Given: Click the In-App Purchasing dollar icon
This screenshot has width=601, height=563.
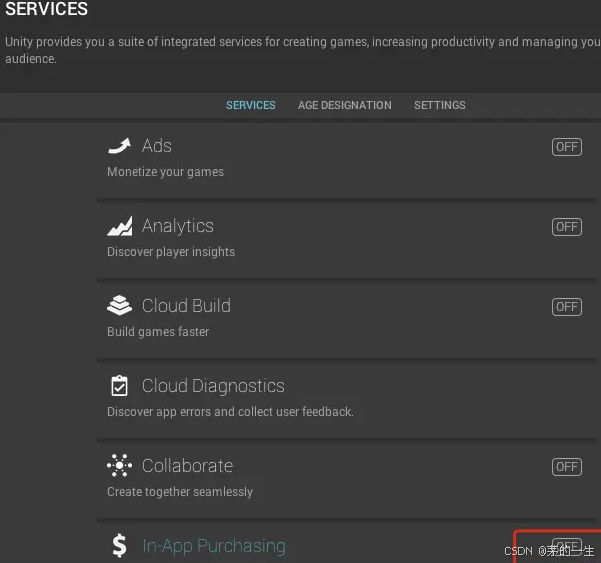Looking at the screenshot, I should click(119, 545).
